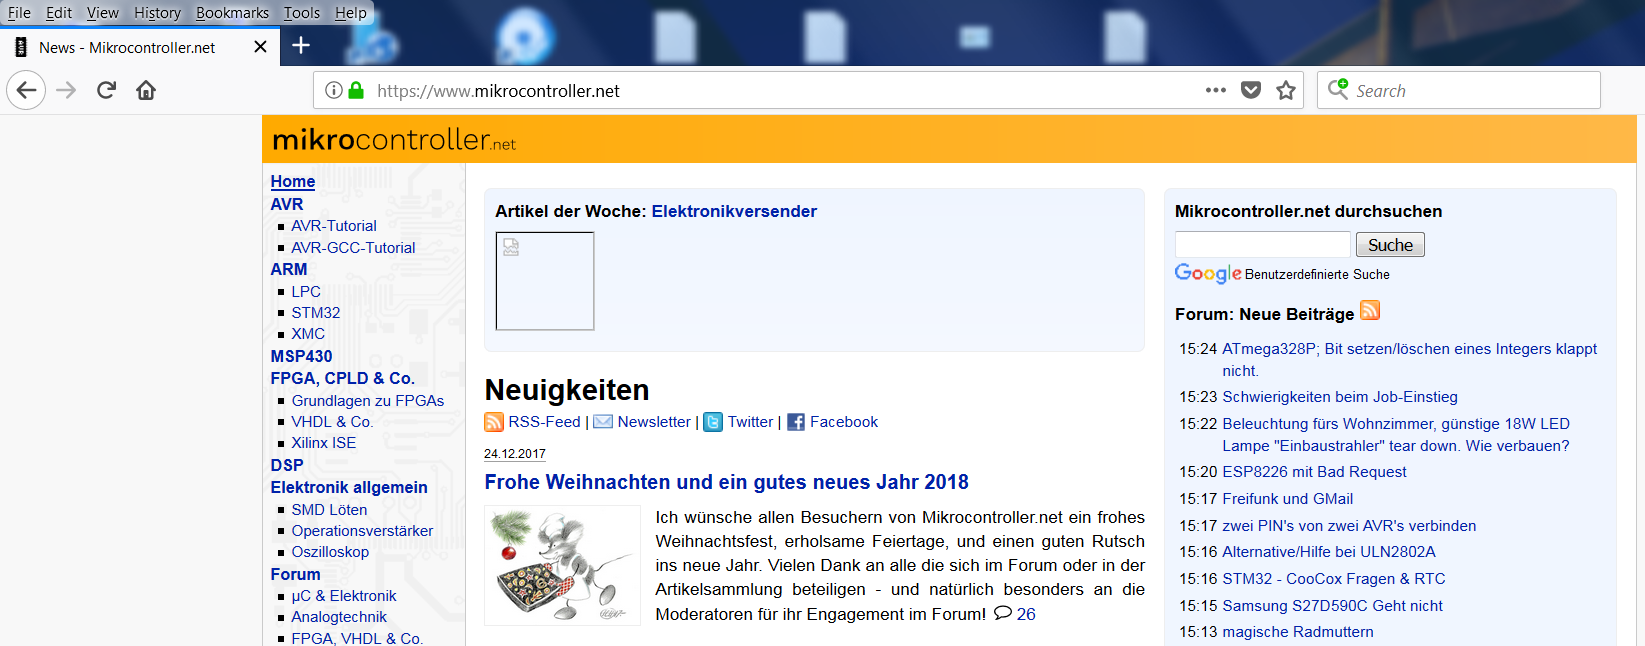Screen dimensions: 1645x646
Task: Open the Tools menu
Action: pyautogui.click(x=302, y=13)
